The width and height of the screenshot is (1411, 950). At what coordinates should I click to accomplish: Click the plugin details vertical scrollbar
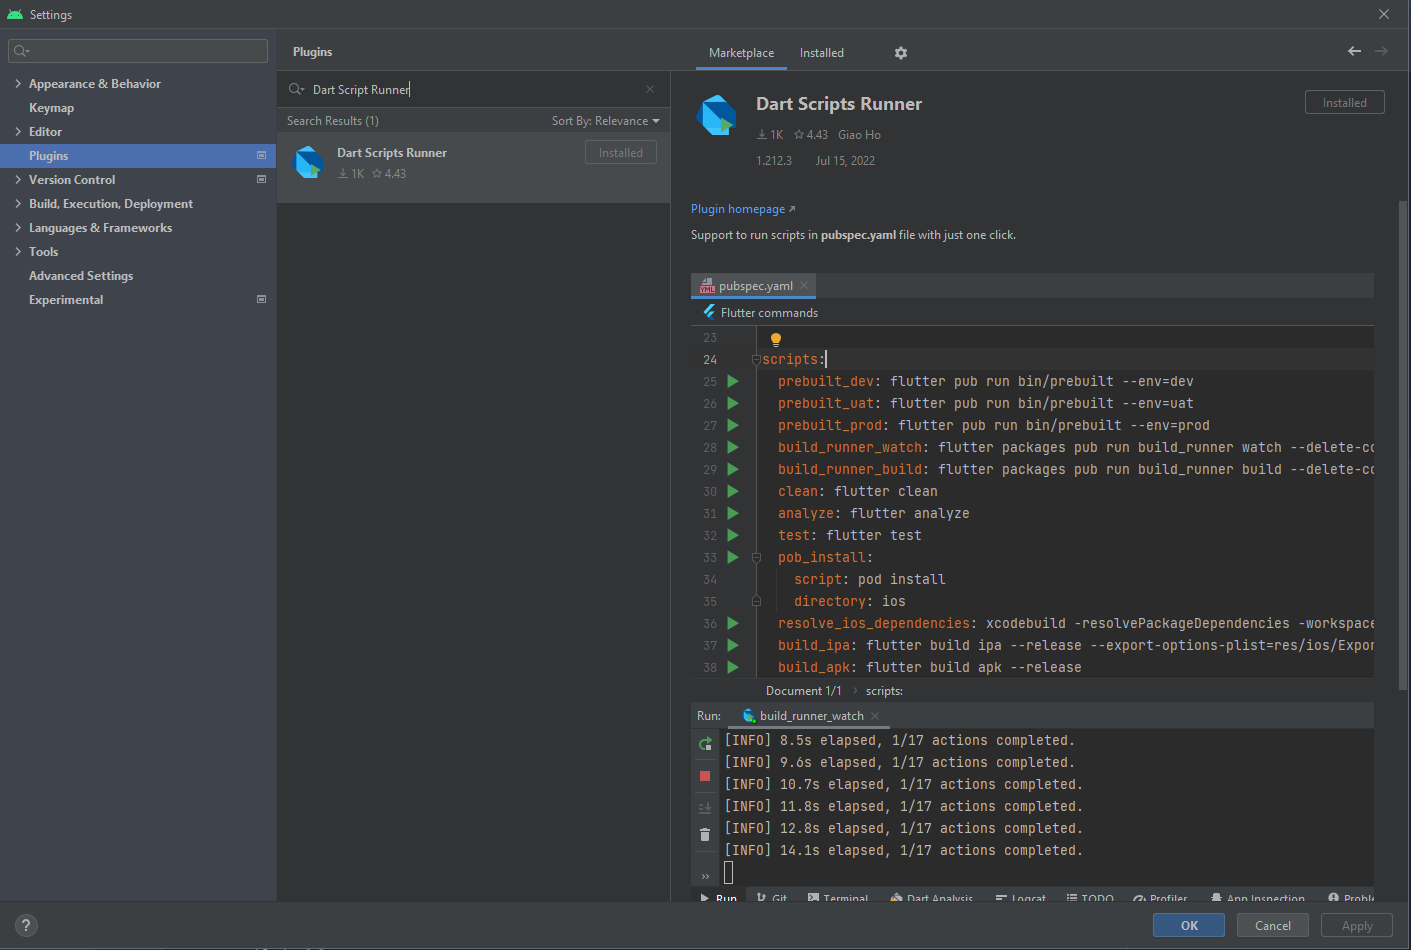point(1403,445)
